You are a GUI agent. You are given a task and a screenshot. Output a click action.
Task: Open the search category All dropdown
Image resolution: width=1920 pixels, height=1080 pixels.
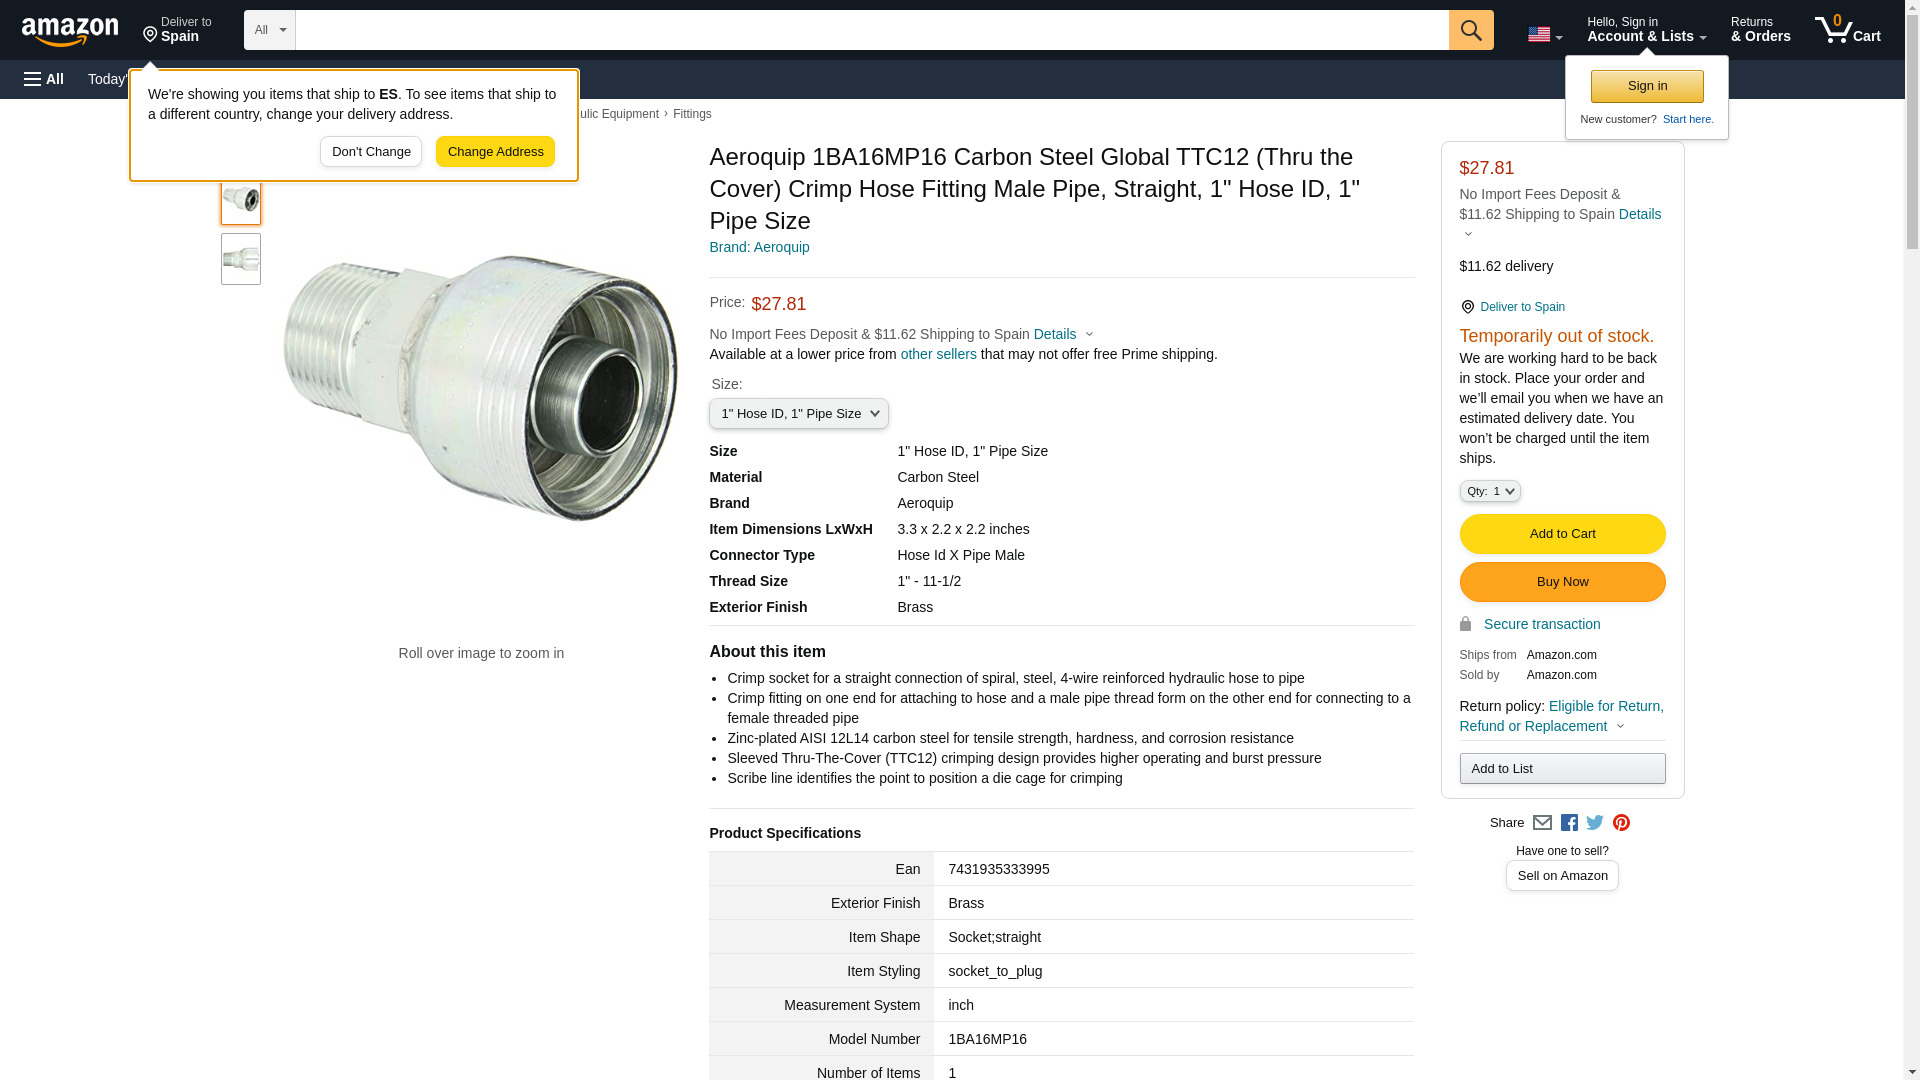point(269,30)
